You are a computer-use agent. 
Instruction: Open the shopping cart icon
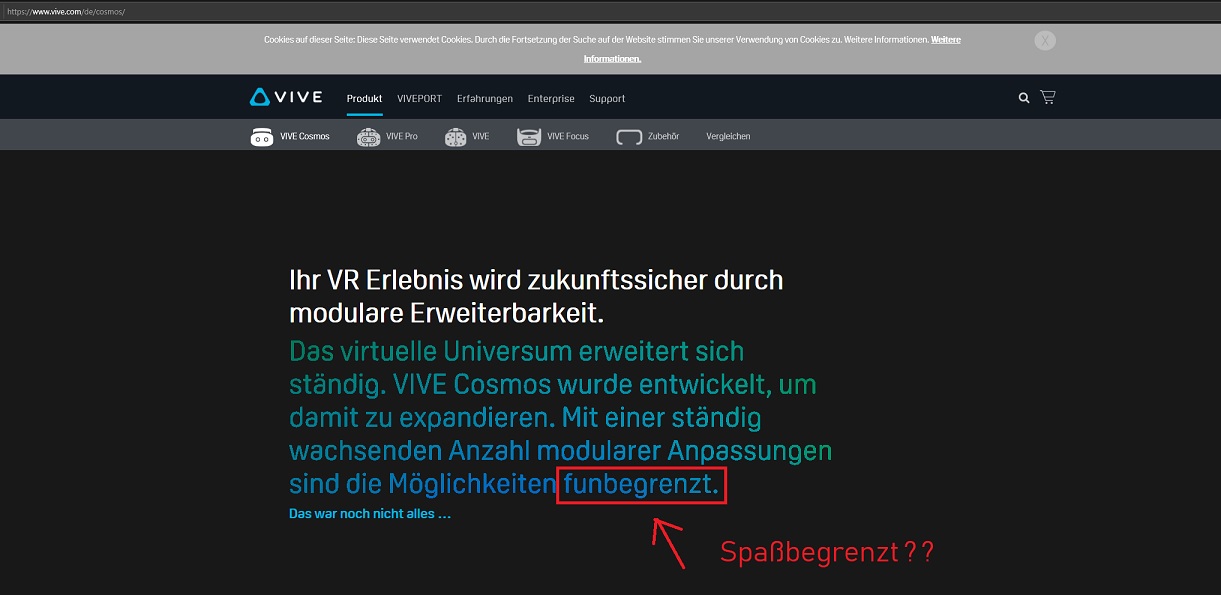point(1048,97)
